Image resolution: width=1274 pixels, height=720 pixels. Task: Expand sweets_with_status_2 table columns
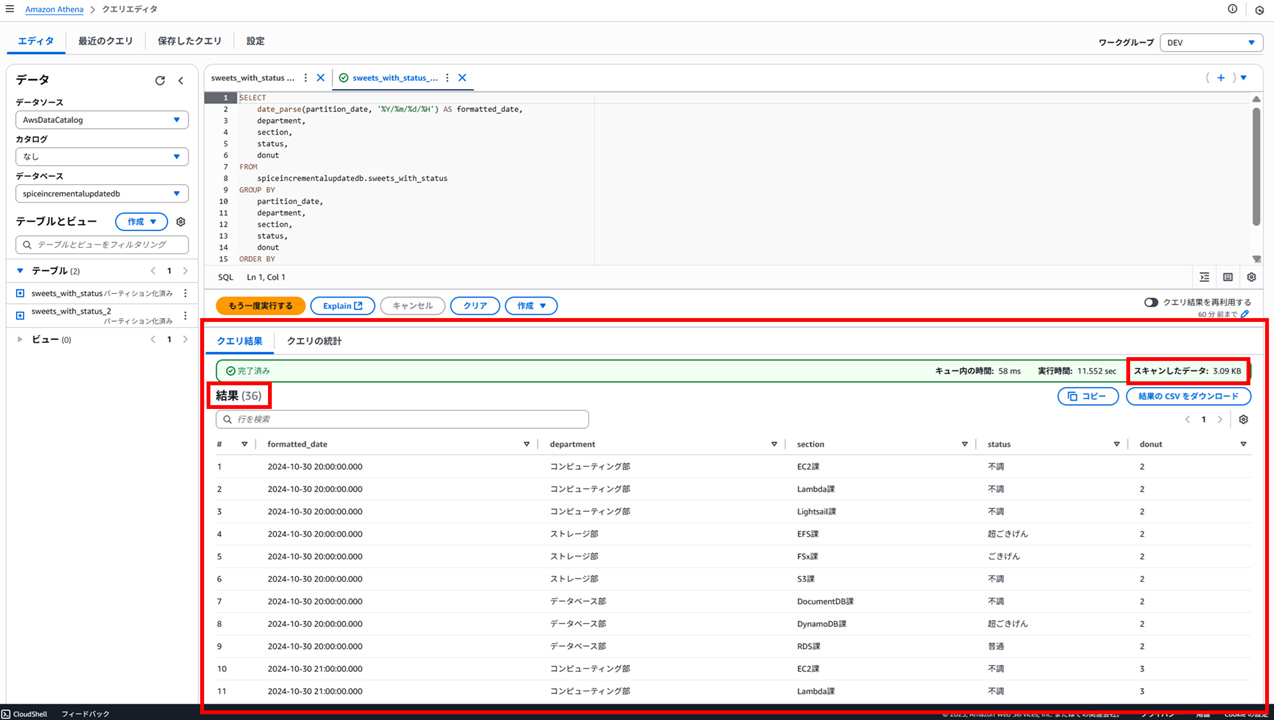point(20,315)
